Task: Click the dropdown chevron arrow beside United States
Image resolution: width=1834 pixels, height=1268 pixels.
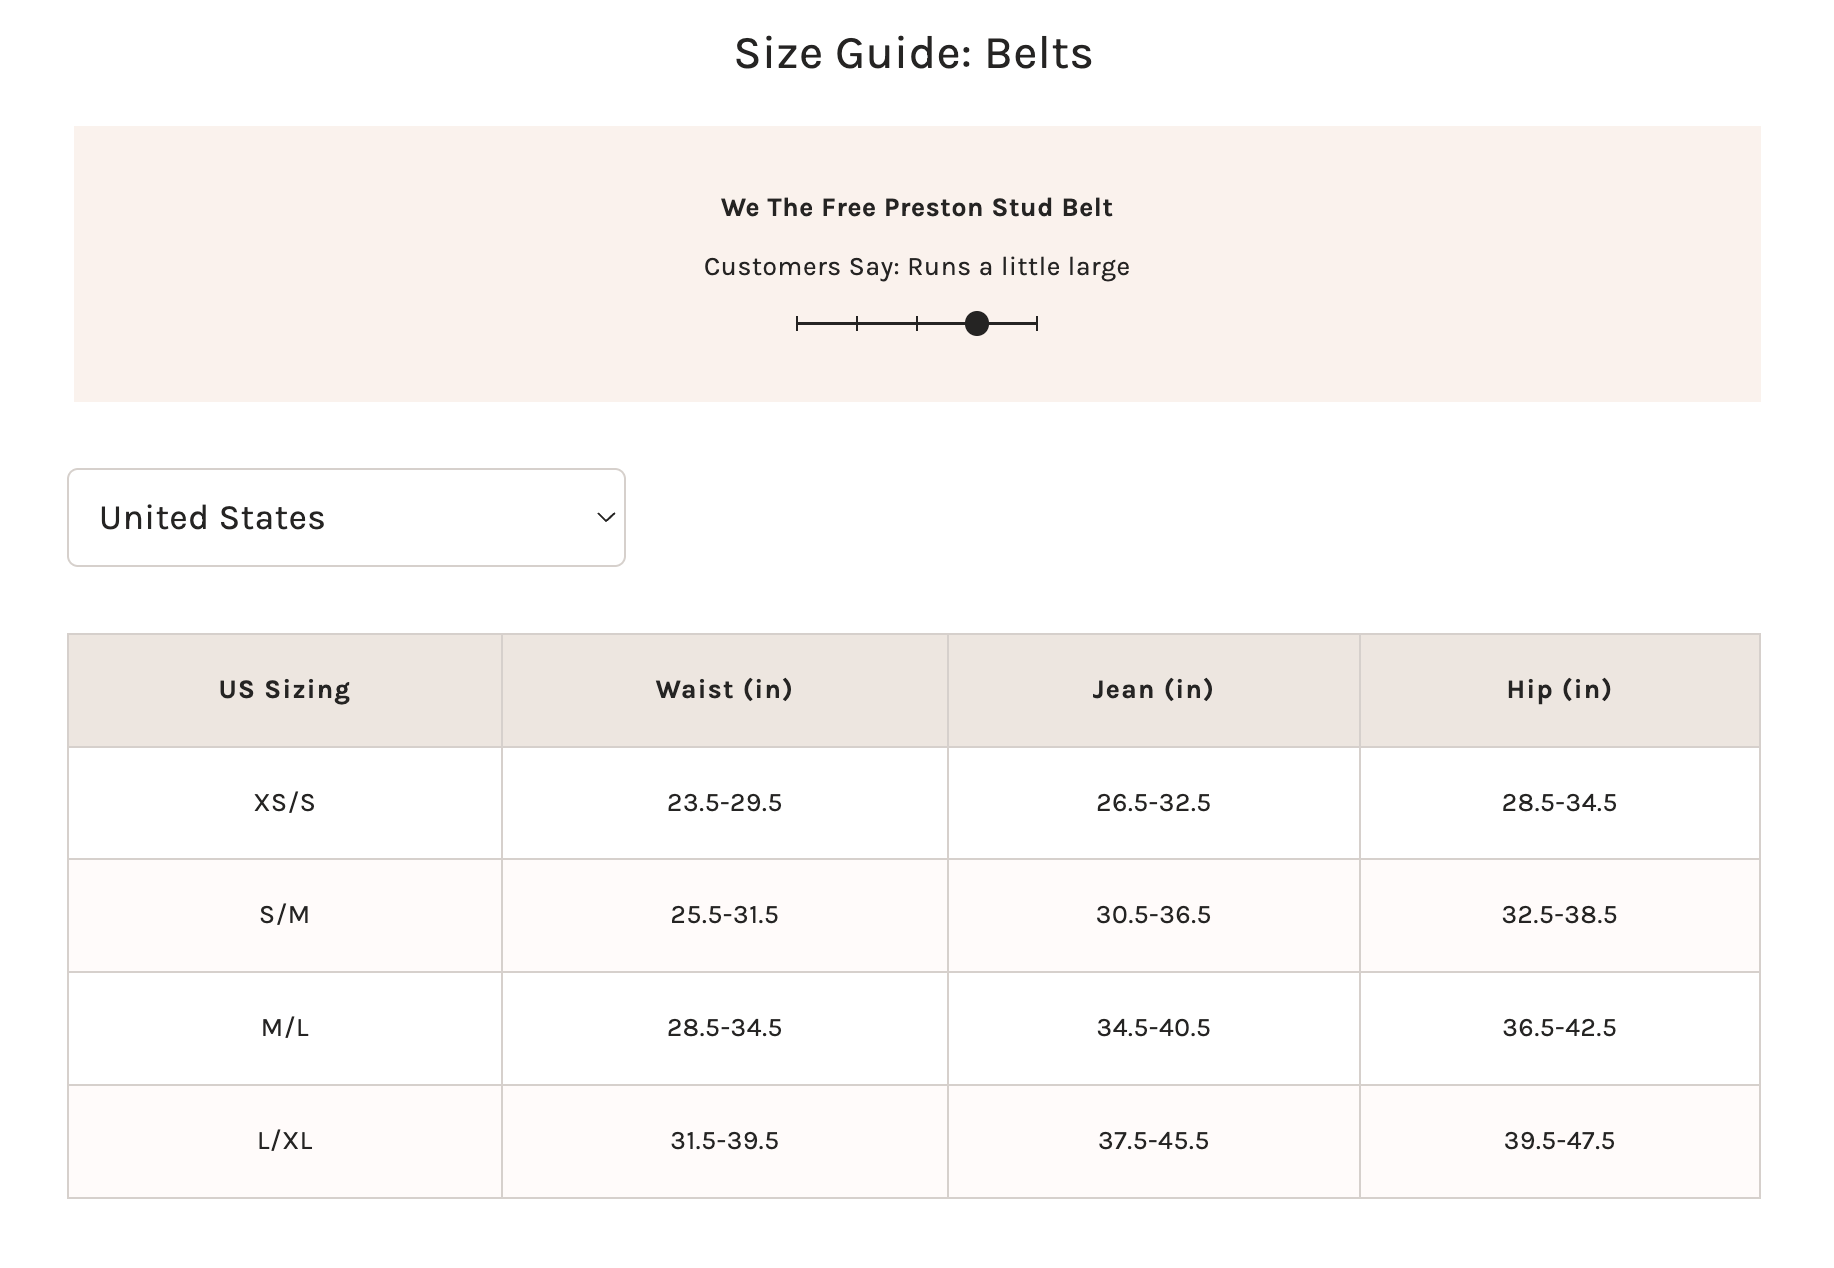Action: coord(605,518)
